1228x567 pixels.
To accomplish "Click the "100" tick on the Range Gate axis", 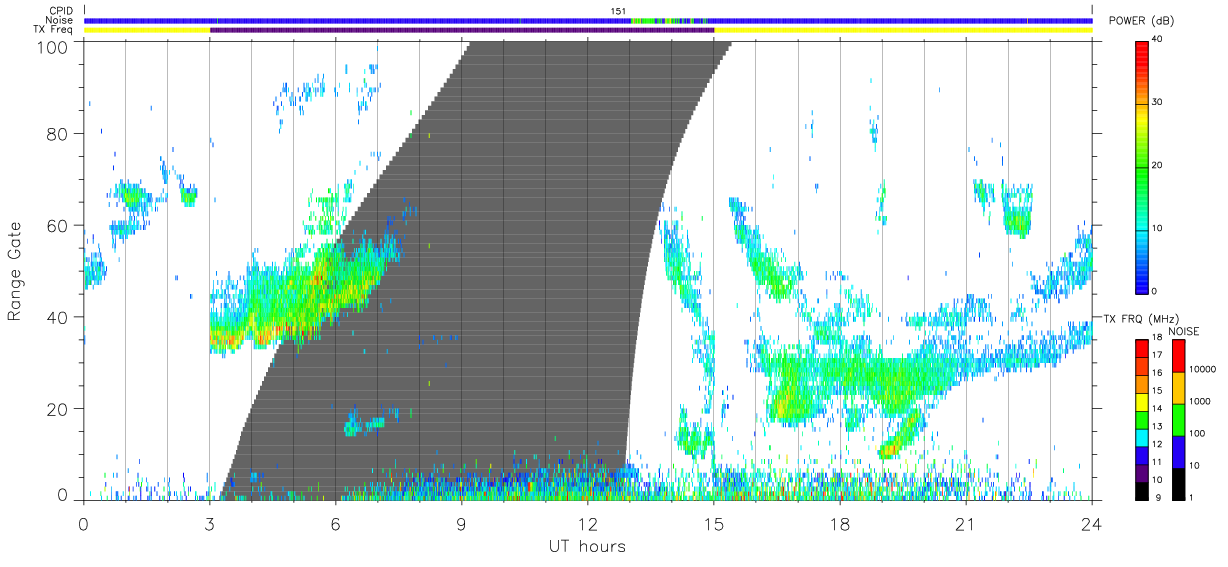I will click(x=54, y=47).
